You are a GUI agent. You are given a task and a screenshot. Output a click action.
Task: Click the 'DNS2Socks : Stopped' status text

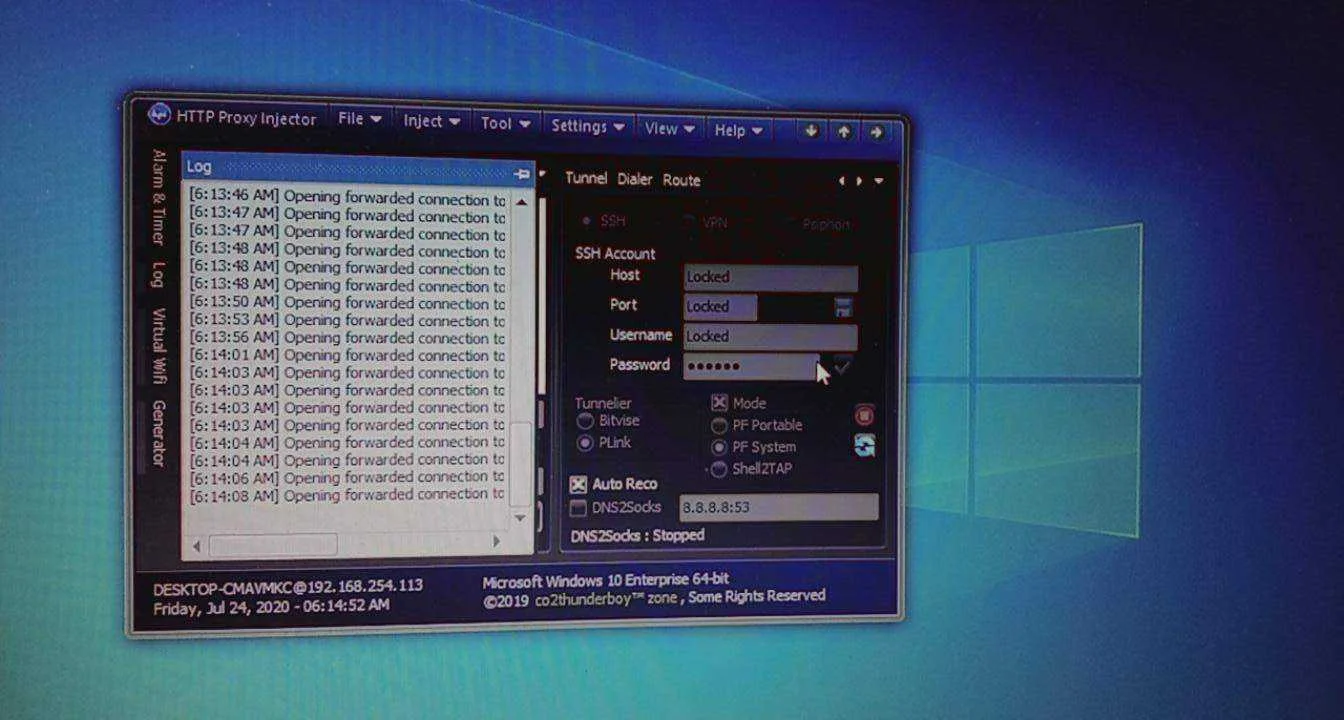point(637,536)
